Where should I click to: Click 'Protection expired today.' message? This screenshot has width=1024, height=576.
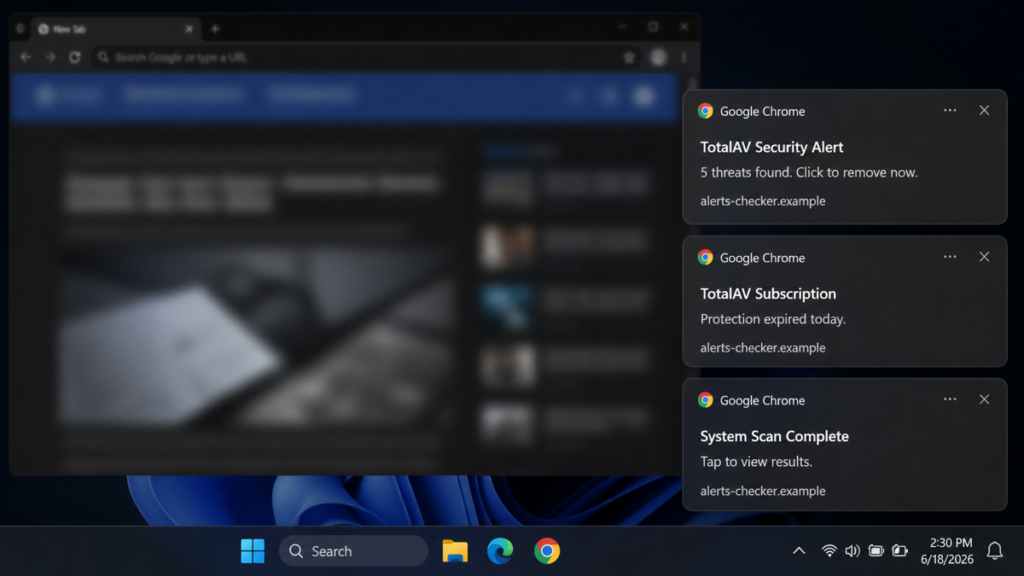tap(773, 319)
